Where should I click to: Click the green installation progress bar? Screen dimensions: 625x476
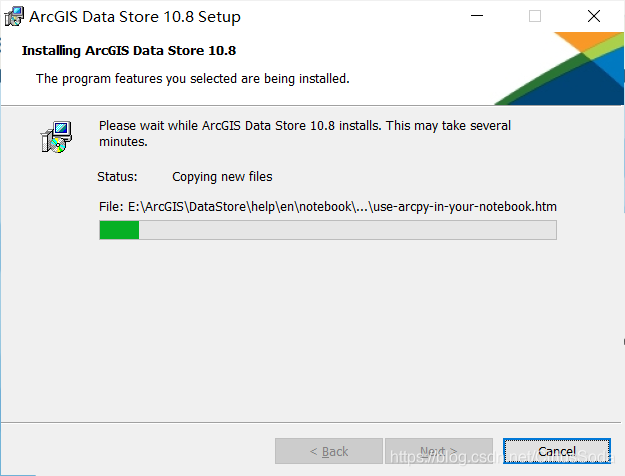(x=328, y=230)
